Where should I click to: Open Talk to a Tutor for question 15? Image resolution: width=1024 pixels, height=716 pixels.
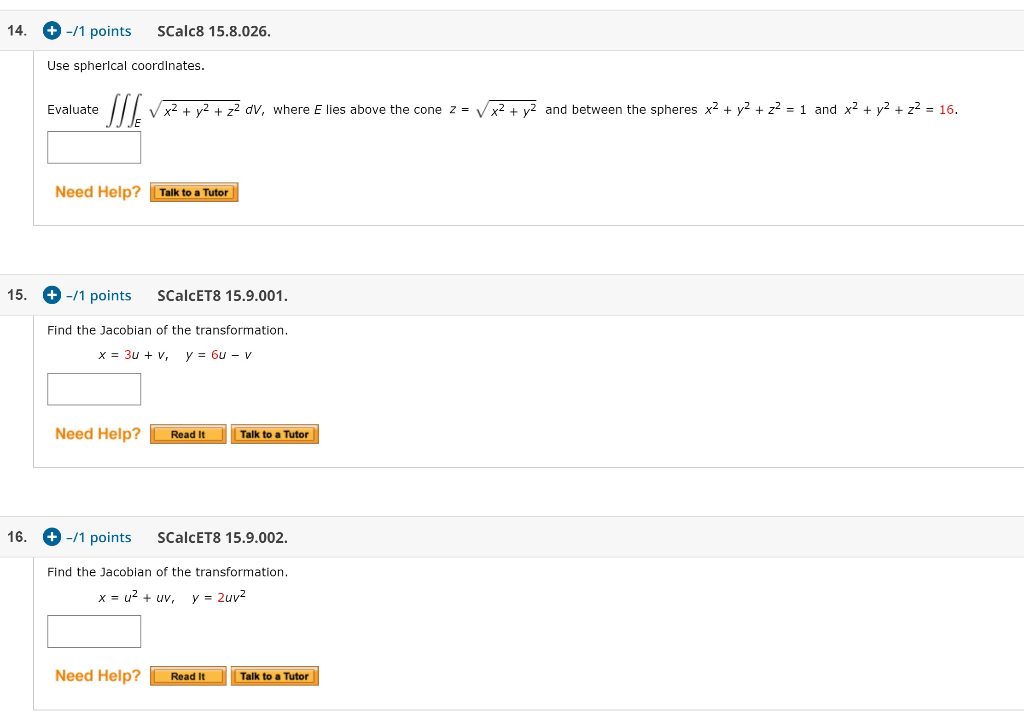(x=275, y=434)
